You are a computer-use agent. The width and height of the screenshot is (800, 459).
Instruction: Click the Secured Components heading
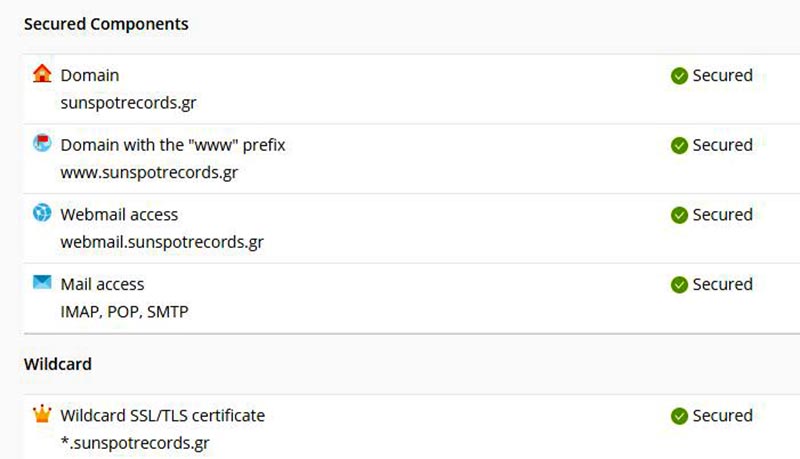coord(106,24)
